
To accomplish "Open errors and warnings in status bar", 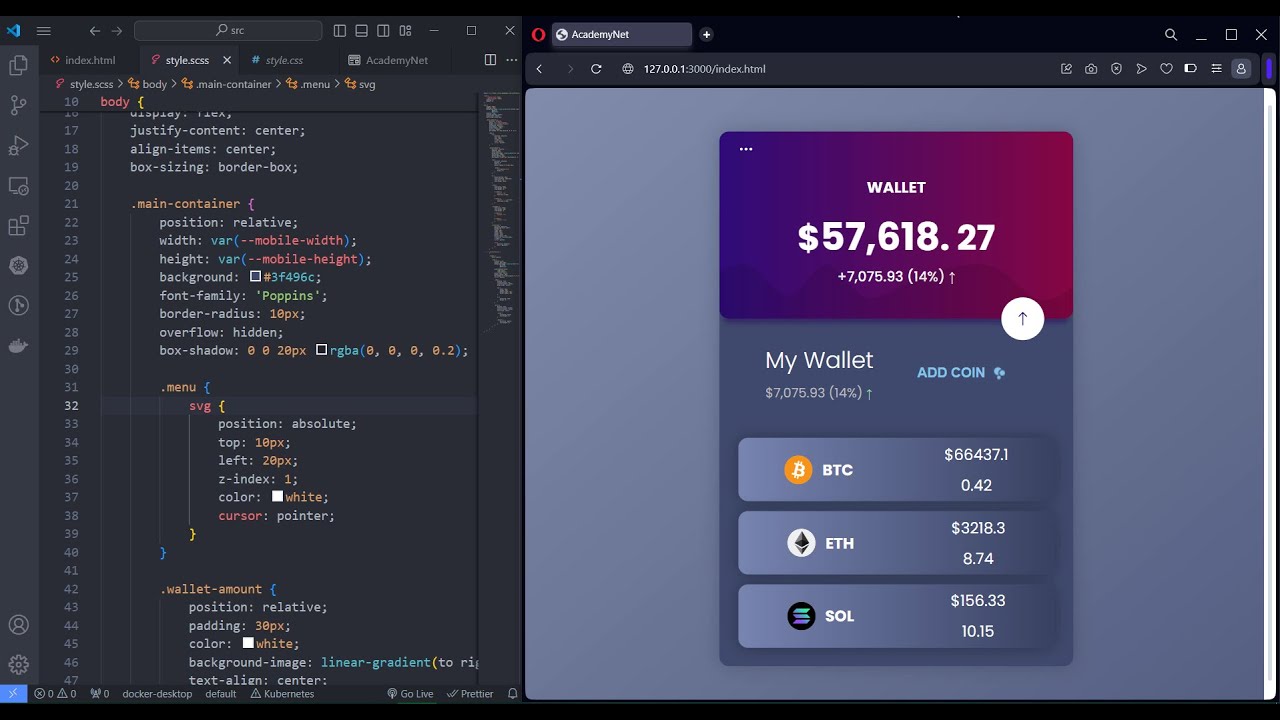I will [55, 693].
